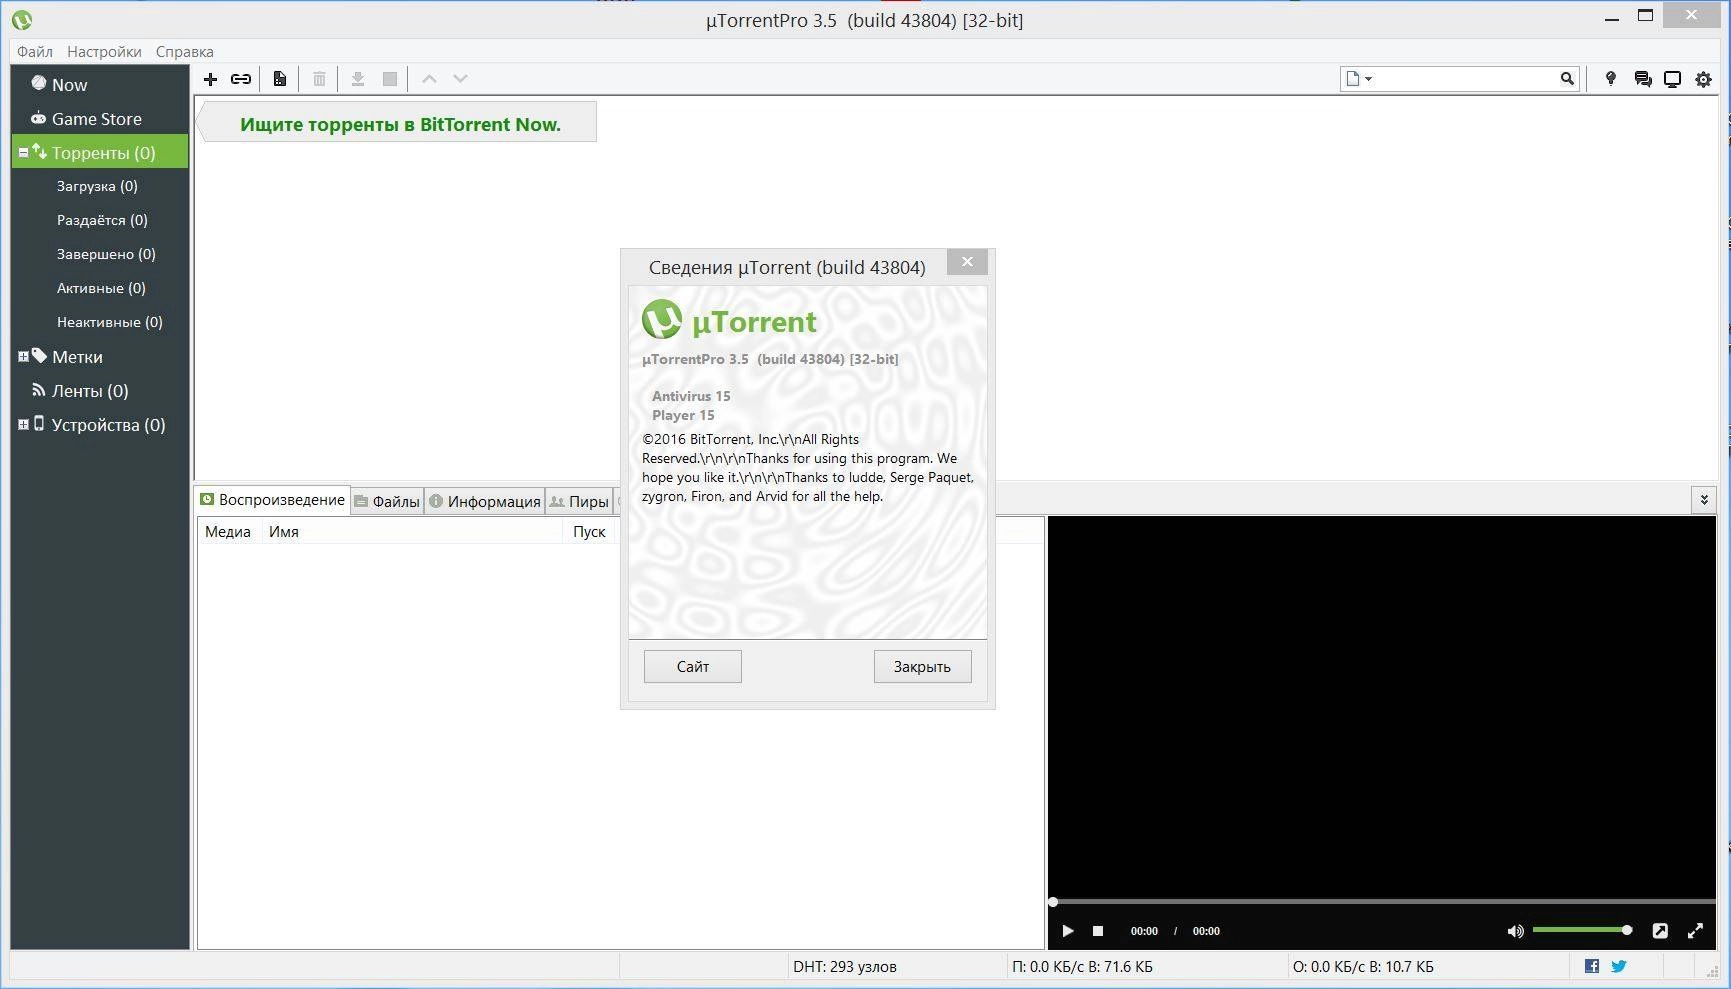Screen dimensions: 1731x989
Task: Click the search magnifier icon
Action: coord(1566,78)
